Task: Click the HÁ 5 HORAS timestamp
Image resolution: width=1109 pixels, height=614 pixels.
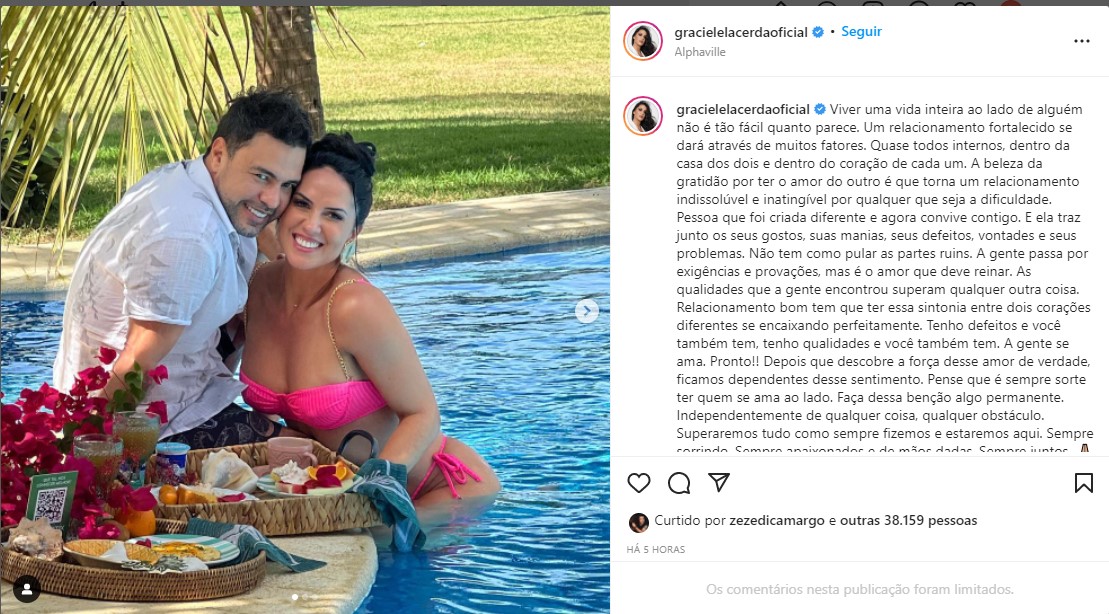Action: 656,549
